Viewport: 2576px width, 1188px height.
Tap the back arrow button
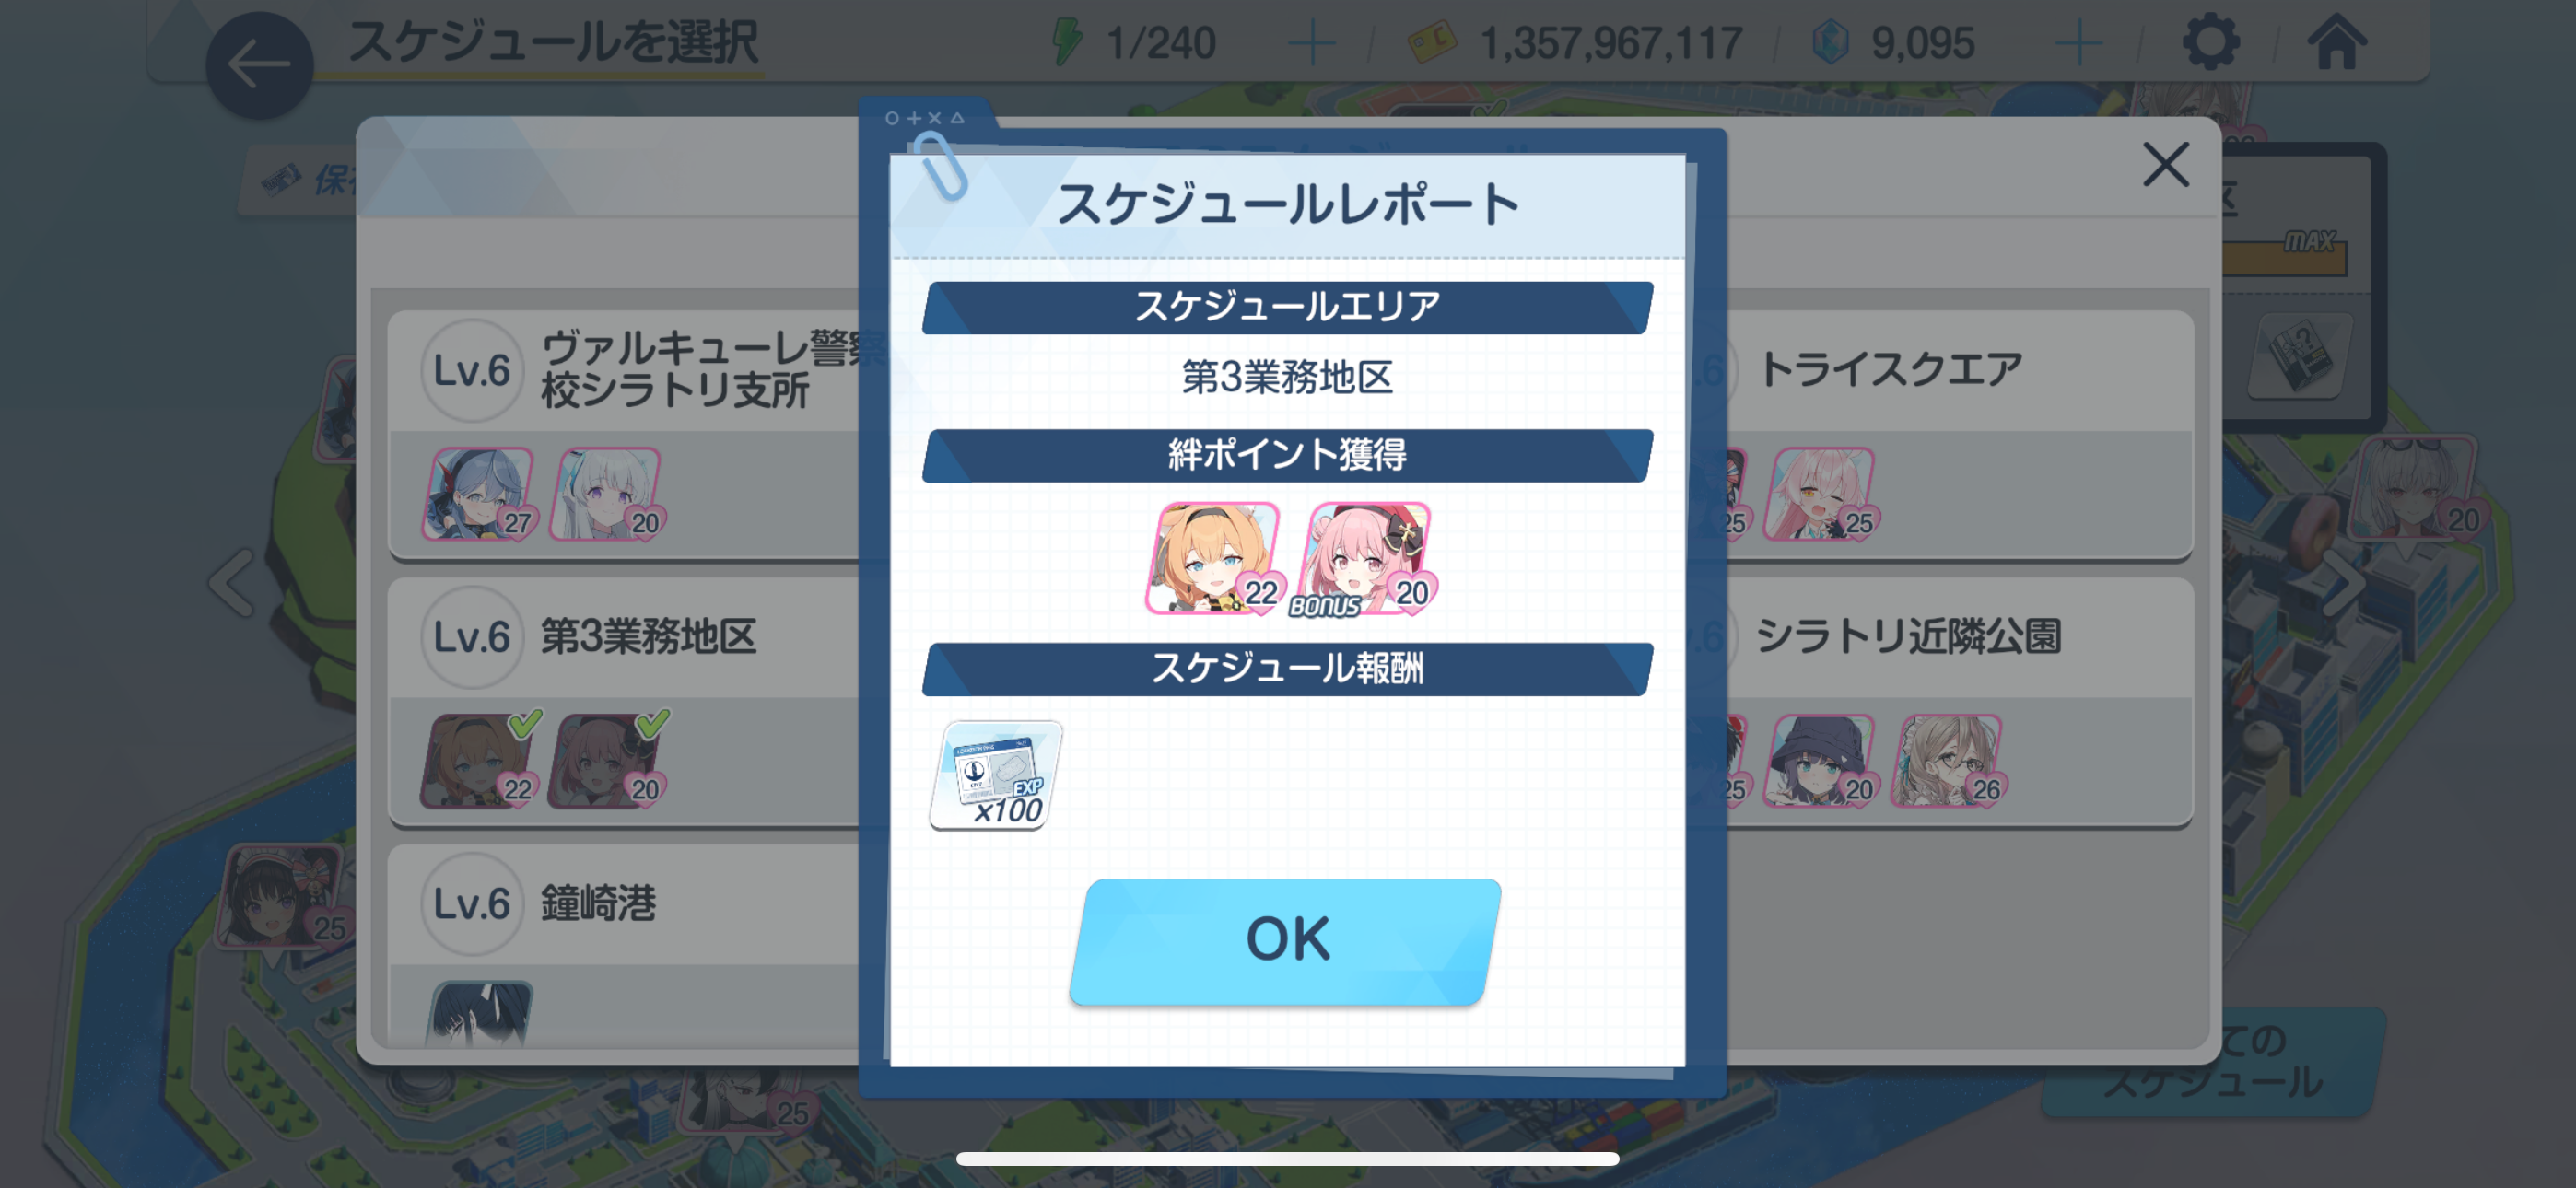pos(260,65)
